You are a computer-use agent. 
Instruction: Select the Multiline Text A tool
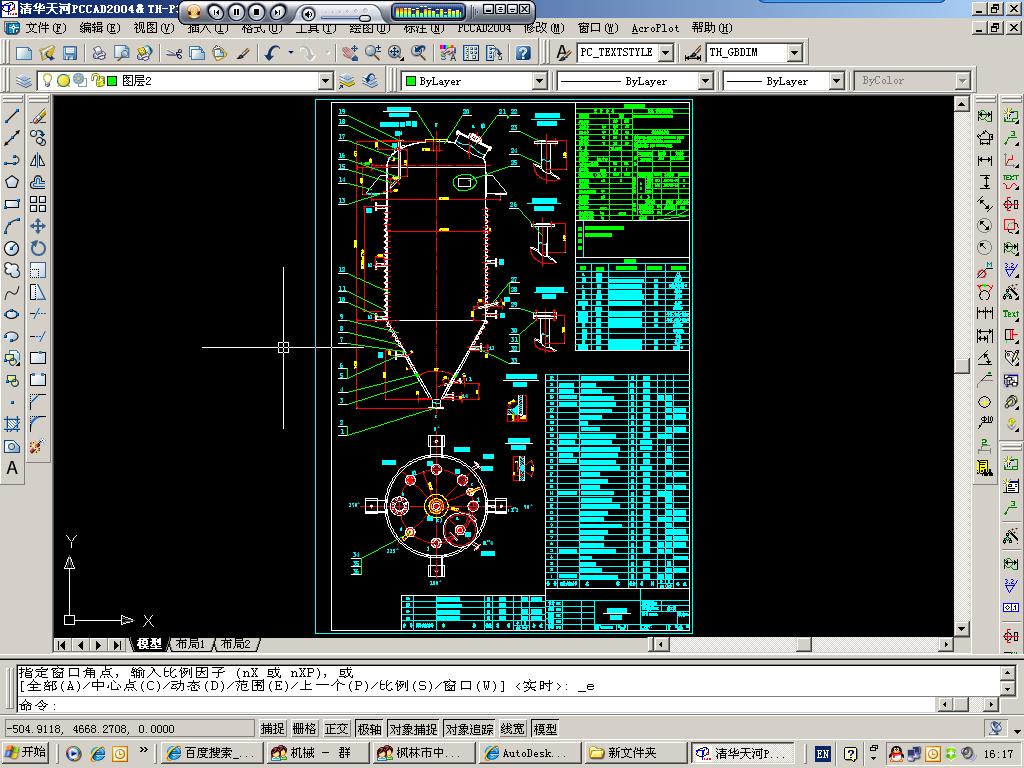click(12, 468)
